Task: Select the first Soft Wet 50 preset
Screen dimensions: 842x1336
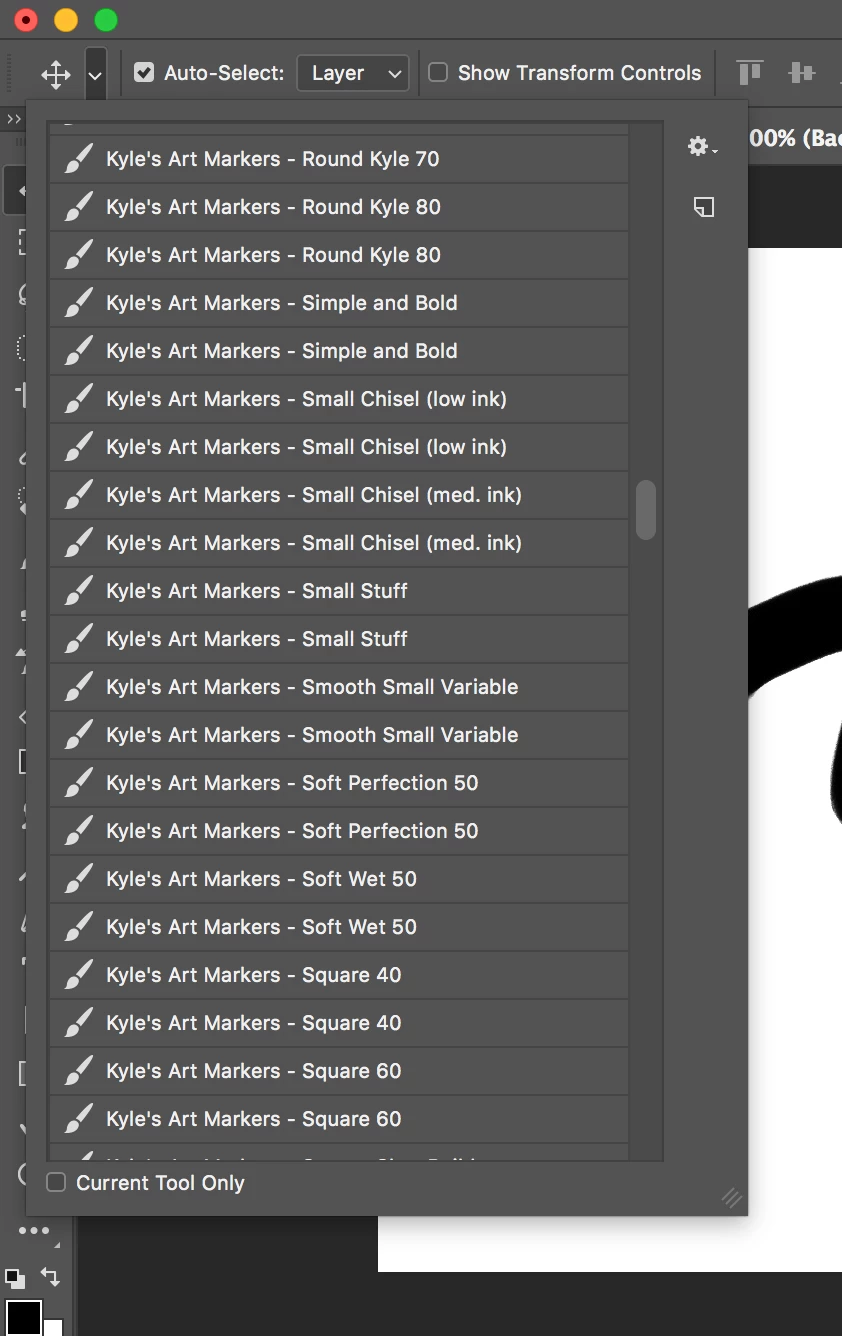Action: (x=339, y=879)
